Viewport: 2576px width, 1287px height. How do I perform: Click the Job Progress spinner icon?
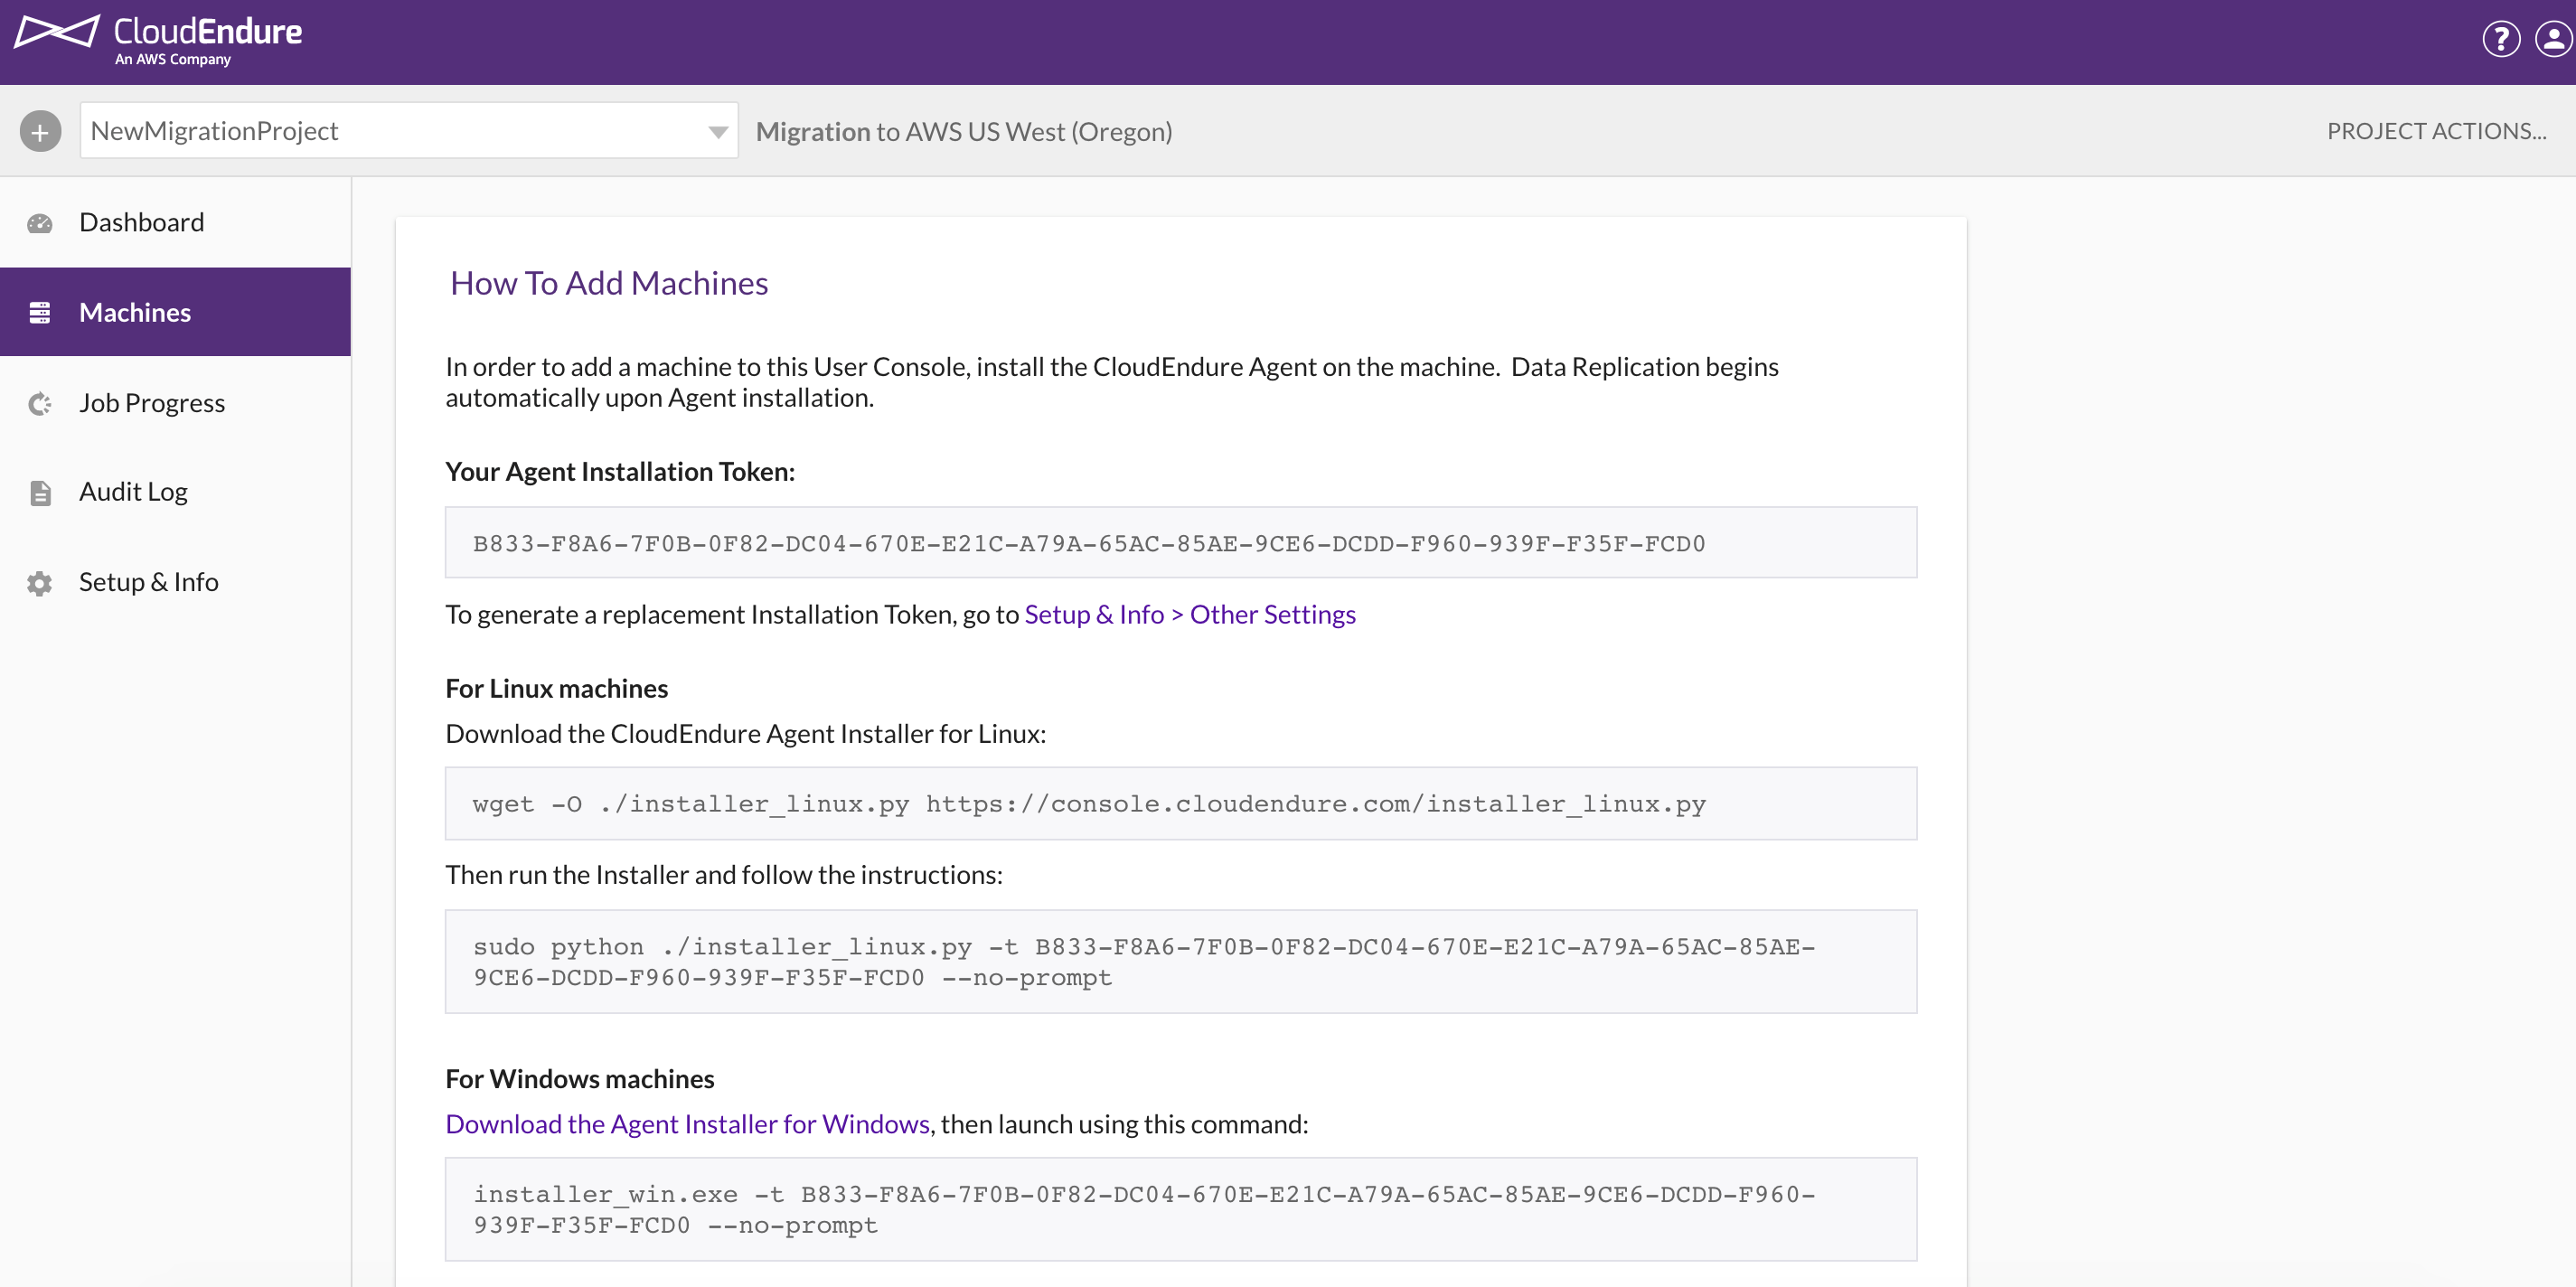40,403
